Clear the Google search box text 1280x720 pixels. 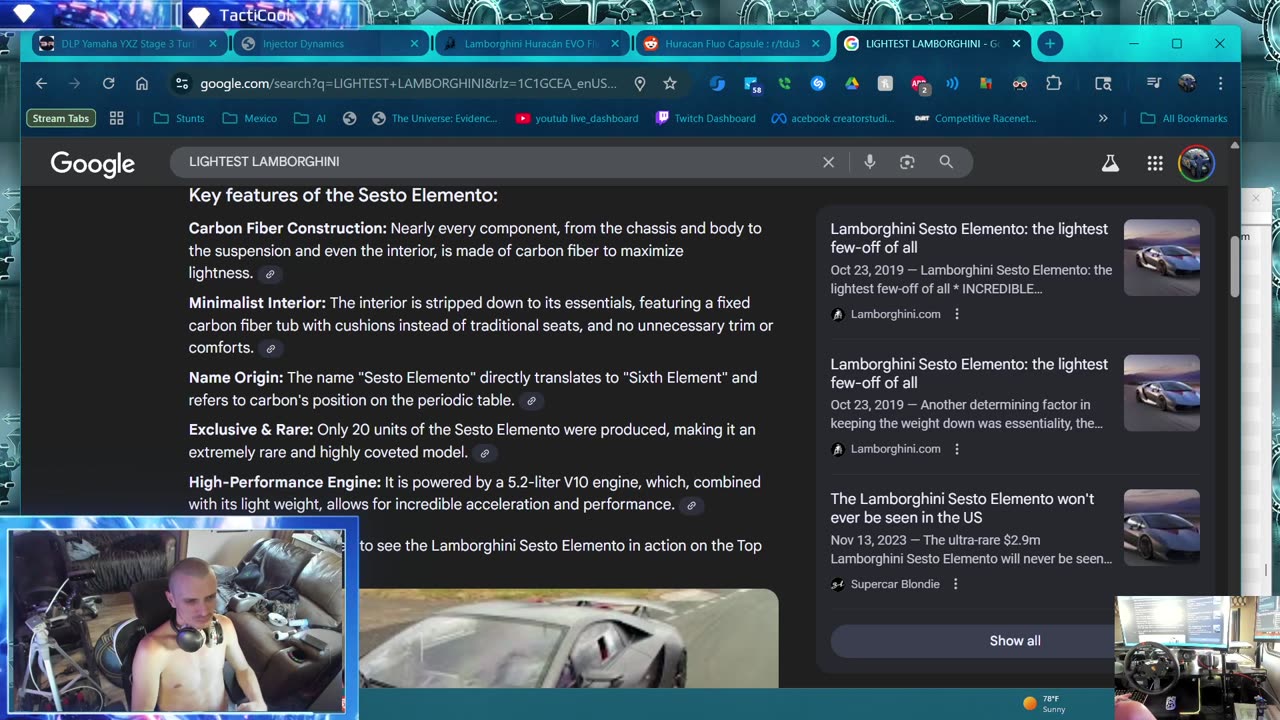828,162
